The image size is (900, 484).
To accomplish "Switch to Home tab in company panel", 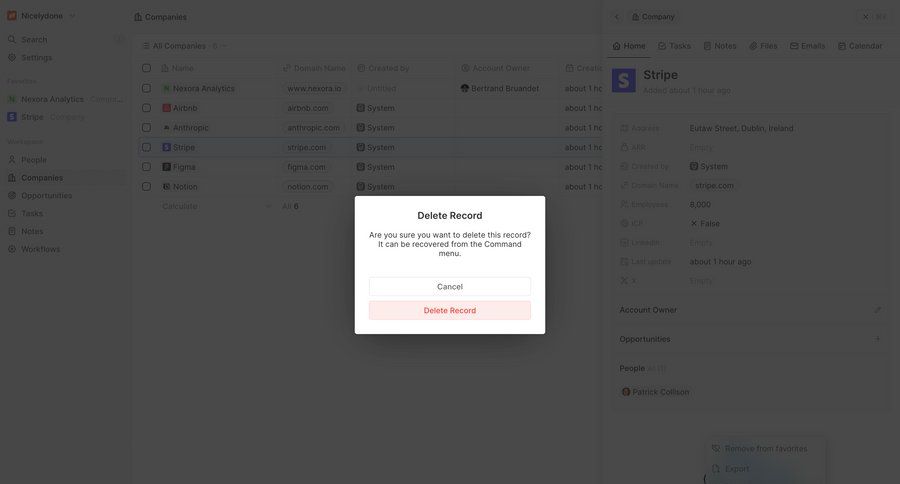I will pyautogui.click(x=629, y=46).
